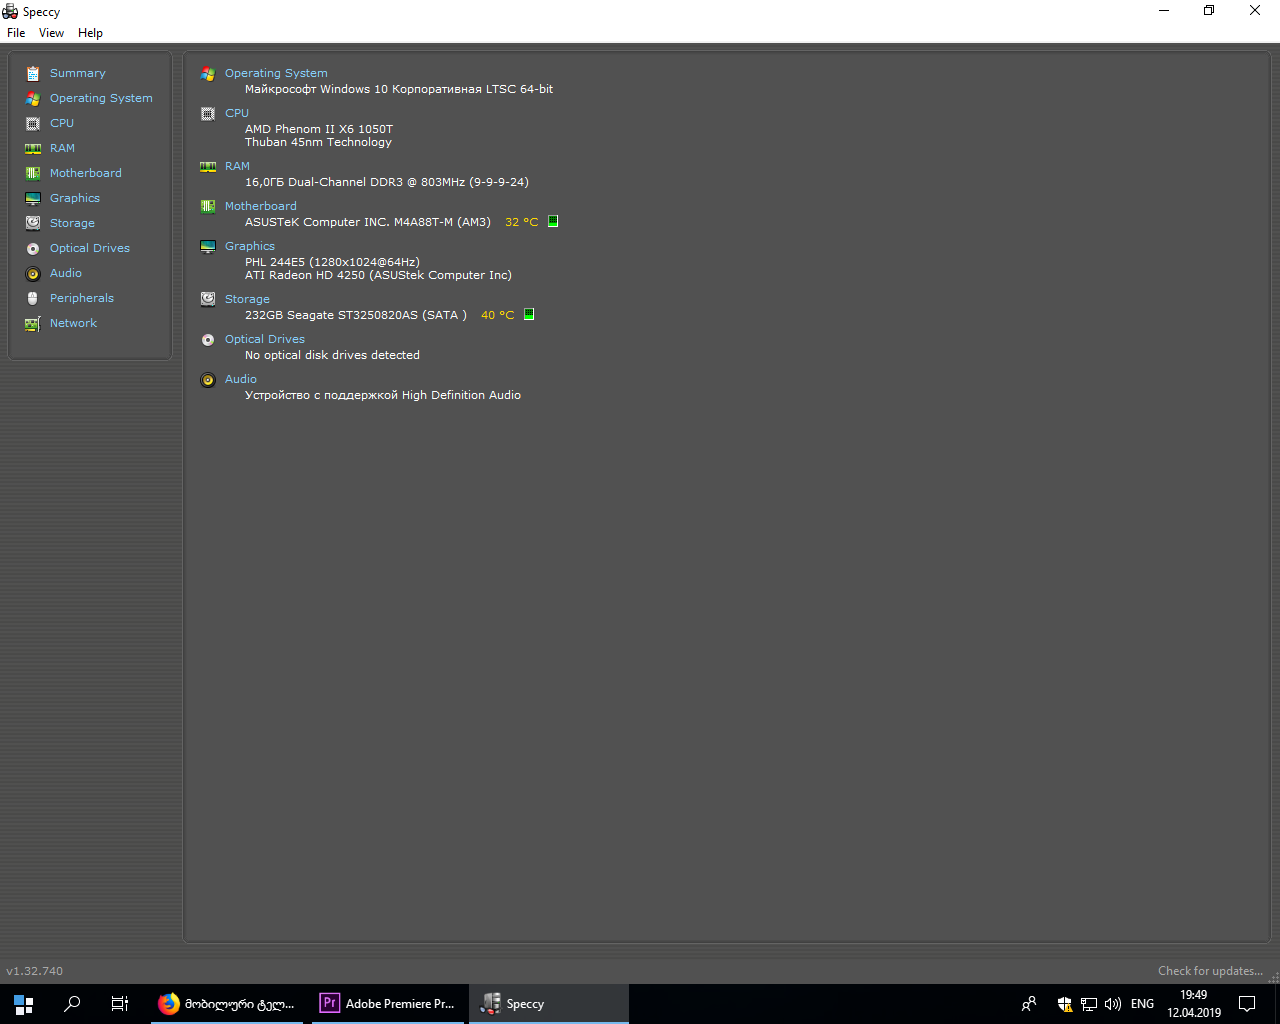Screen dimensions: 1280x1024
Task: Click the Operating System icon in the sidebar
Action: tap(33, 98)
